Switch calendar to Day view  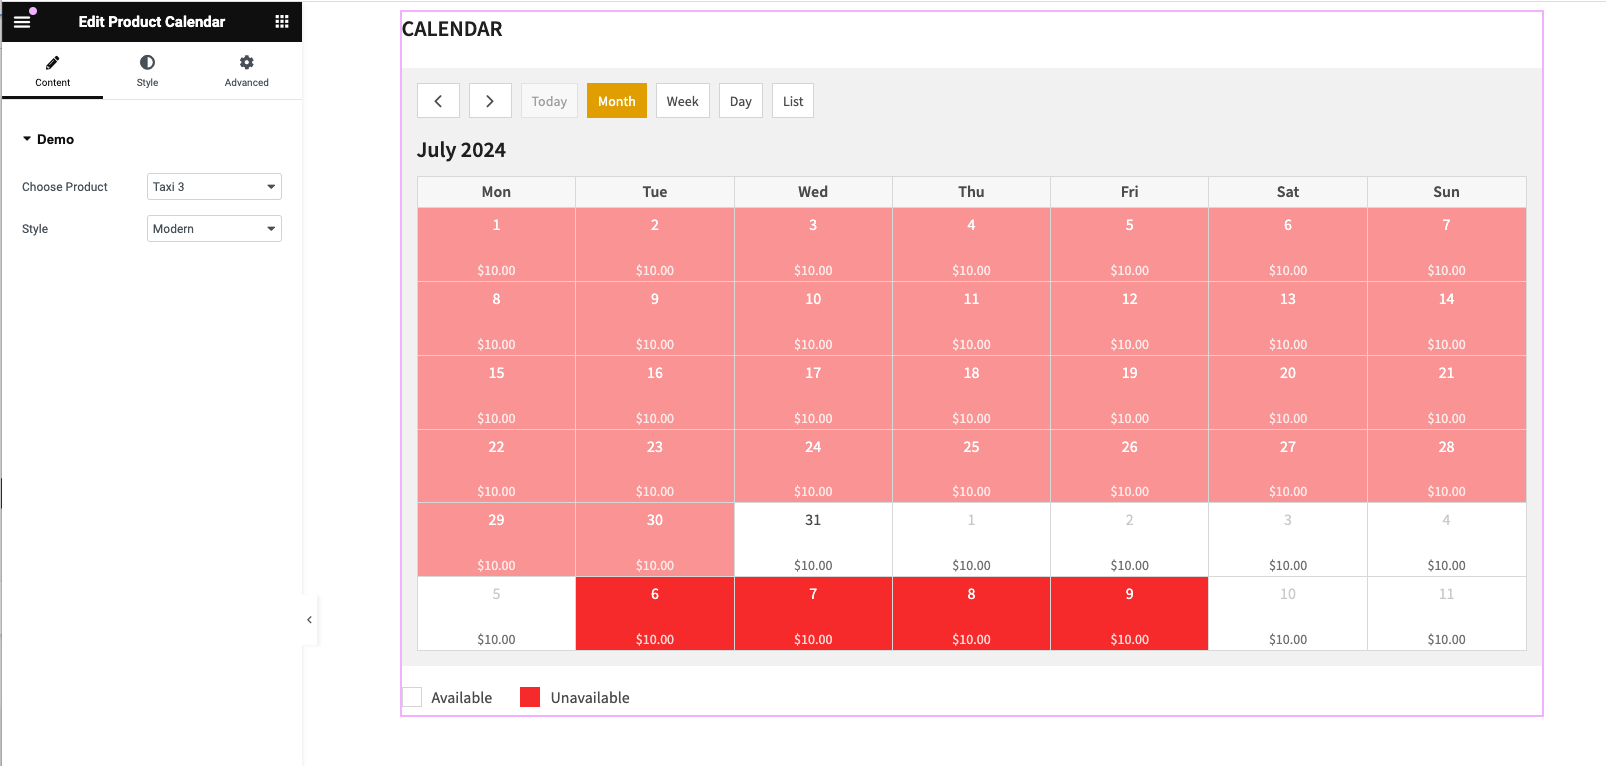tap(740, 101)
